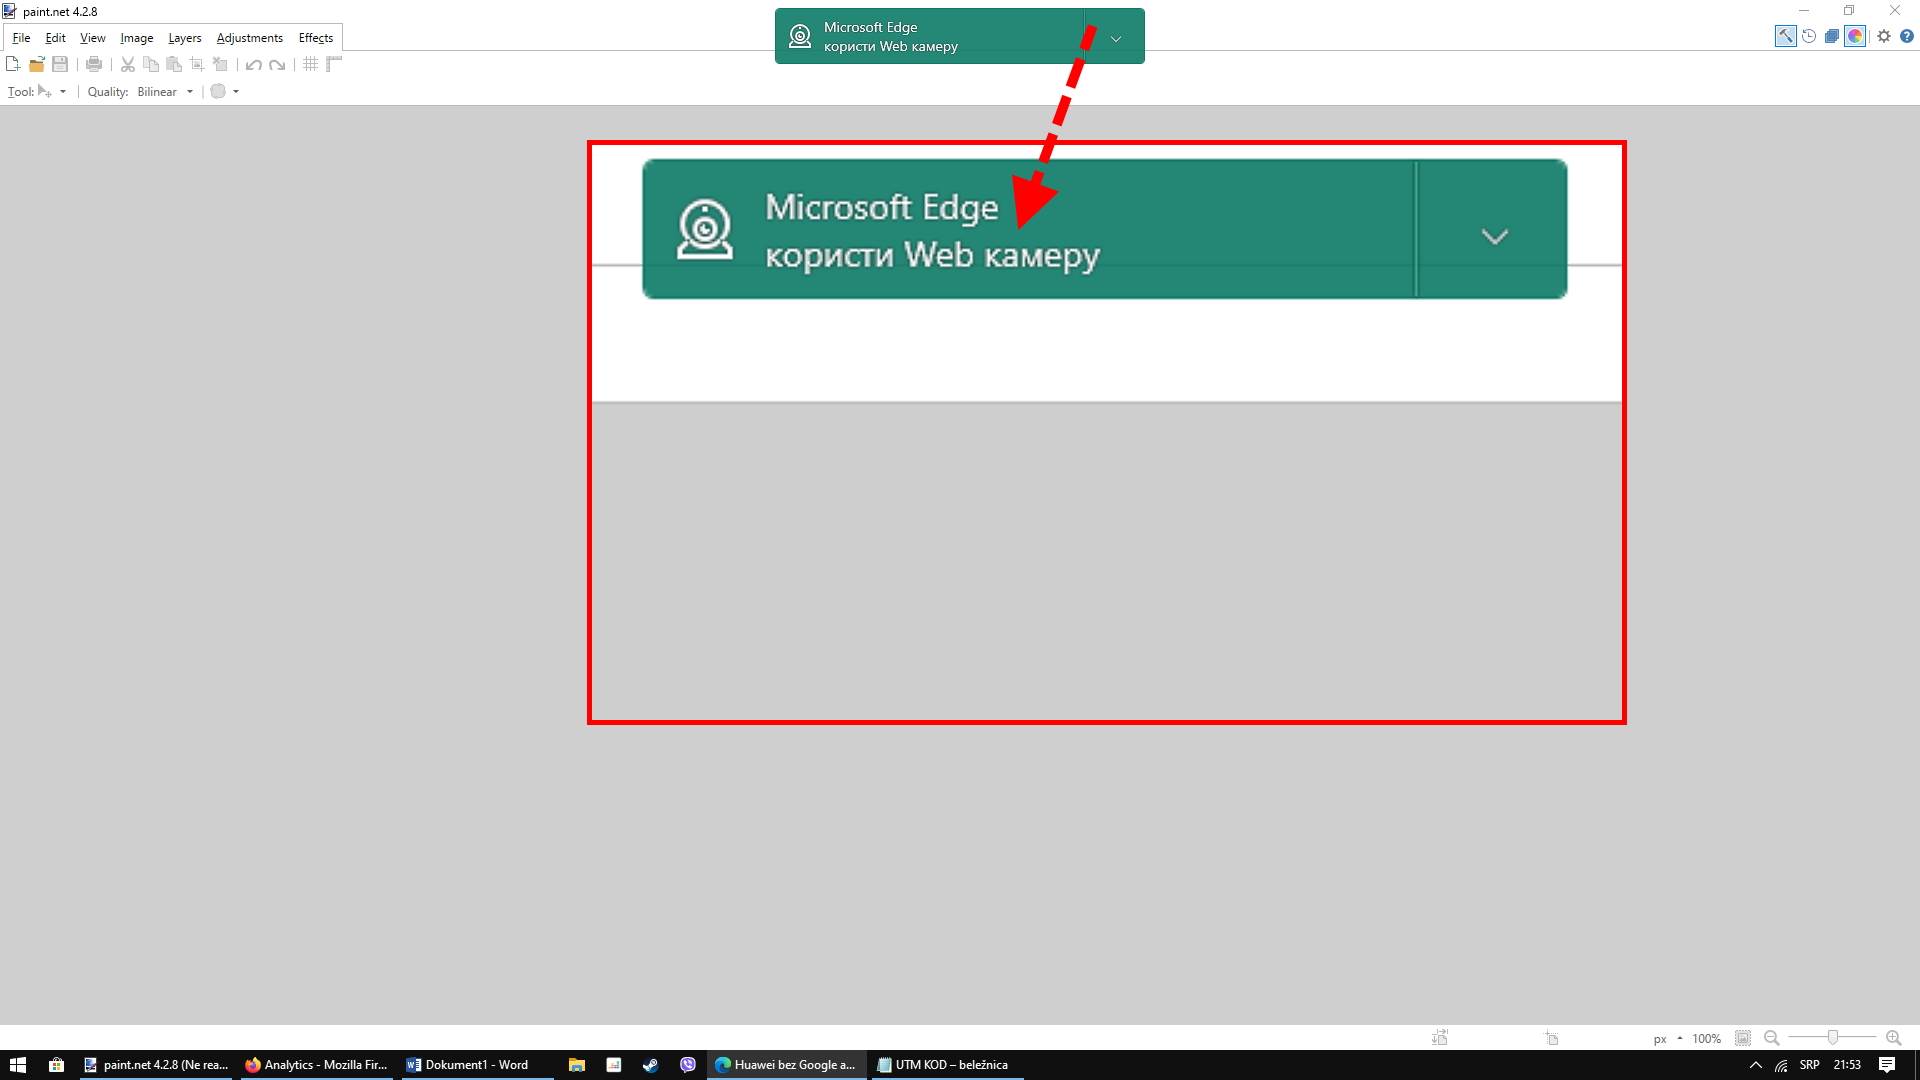Open the Effects menu

click(315, 38)
